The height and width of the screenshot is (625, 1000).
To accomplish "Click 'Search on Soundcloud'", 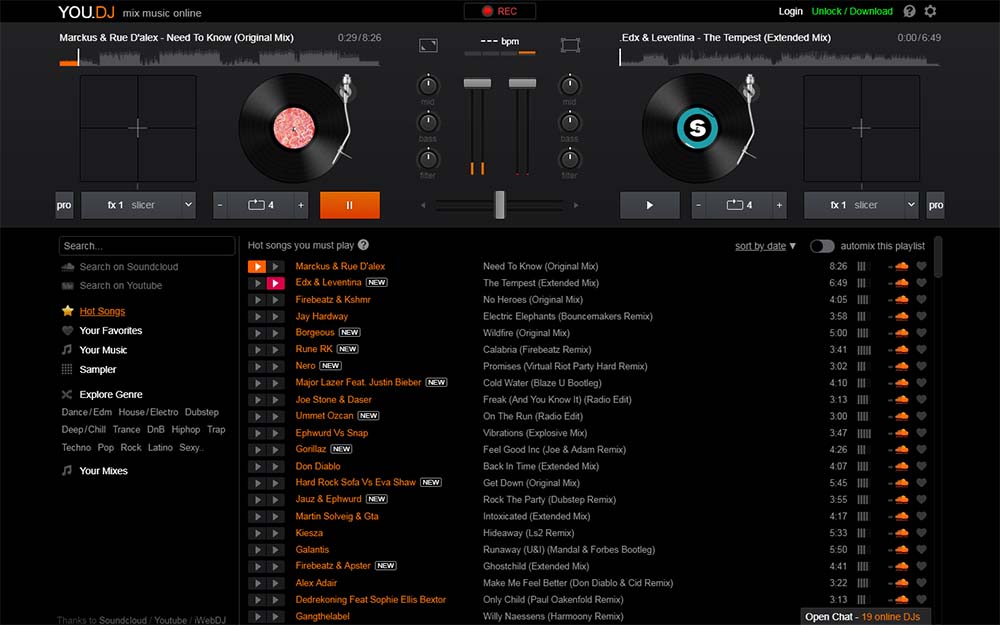I will click(128, 267).
